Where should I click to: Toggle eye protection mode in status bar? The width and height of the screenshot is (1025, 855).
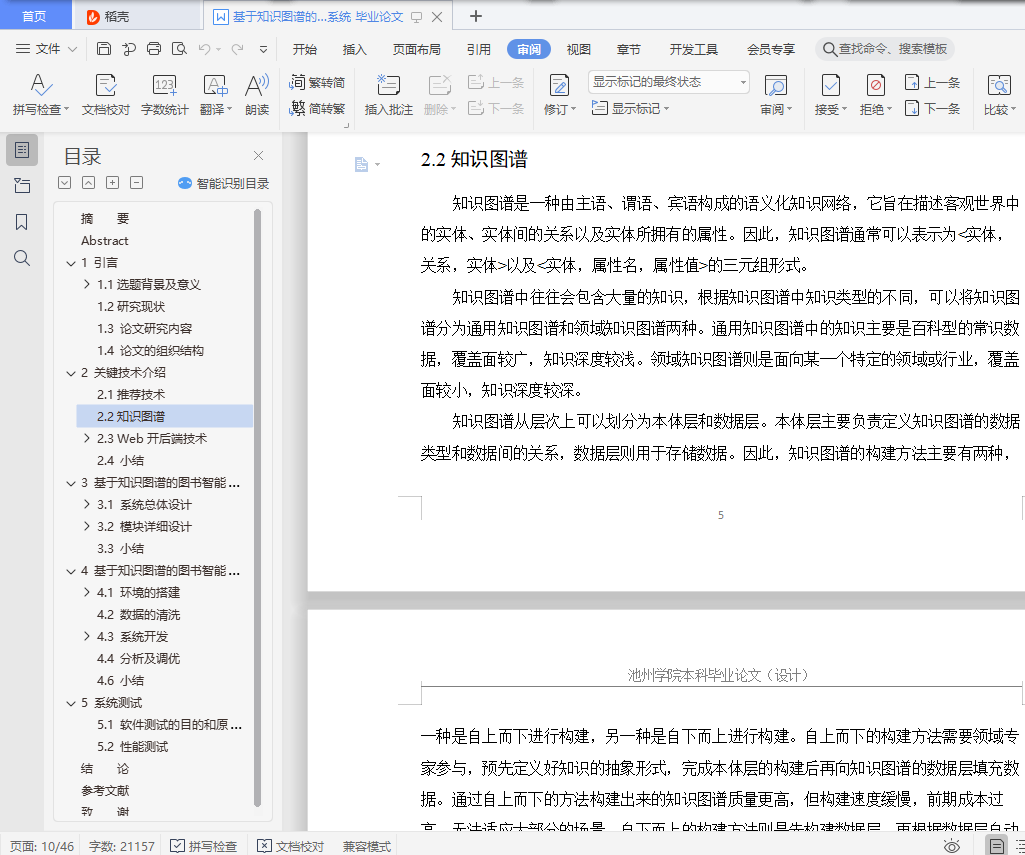[952, 846]
